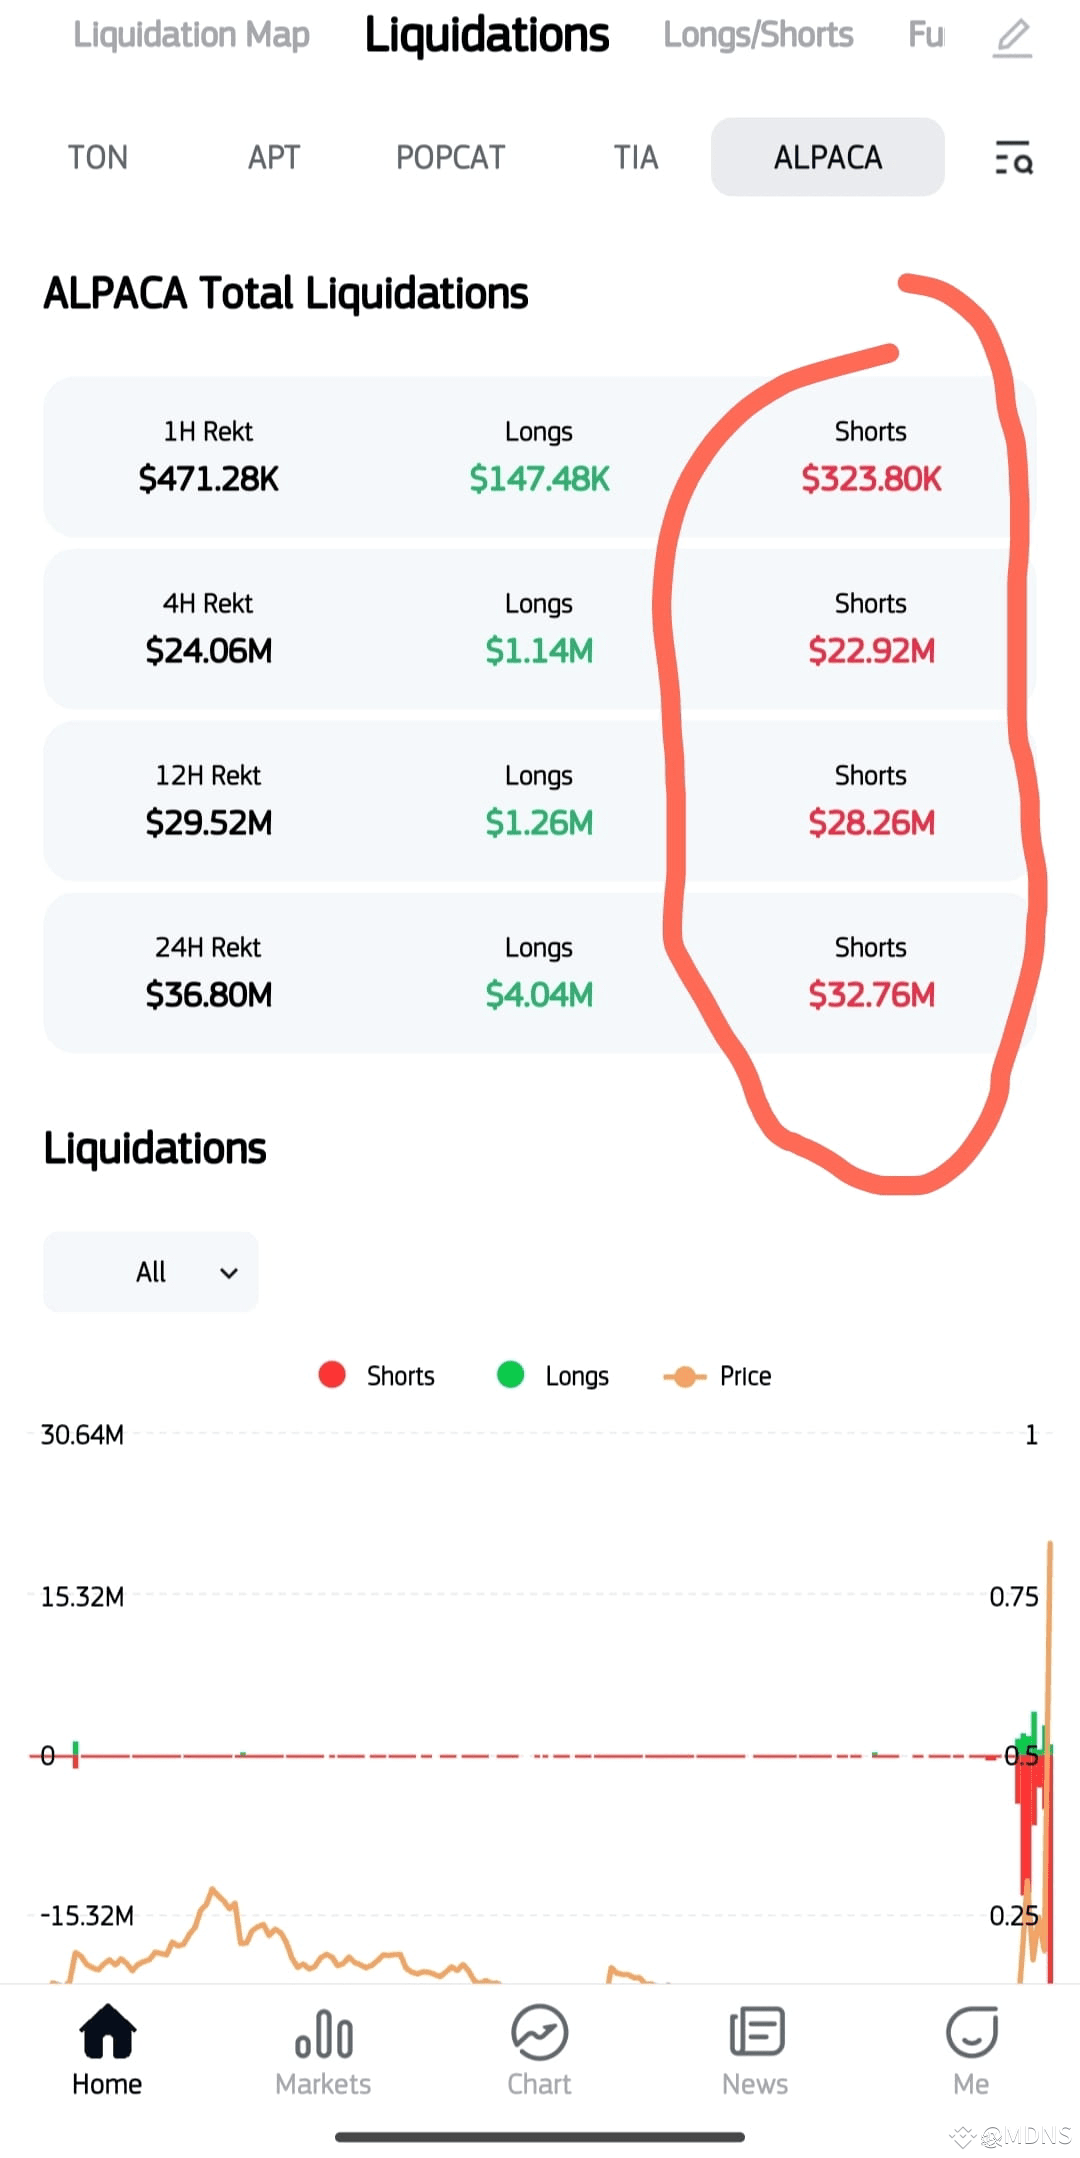Tap the edit pencil icon

click(x=1012, y=38)
